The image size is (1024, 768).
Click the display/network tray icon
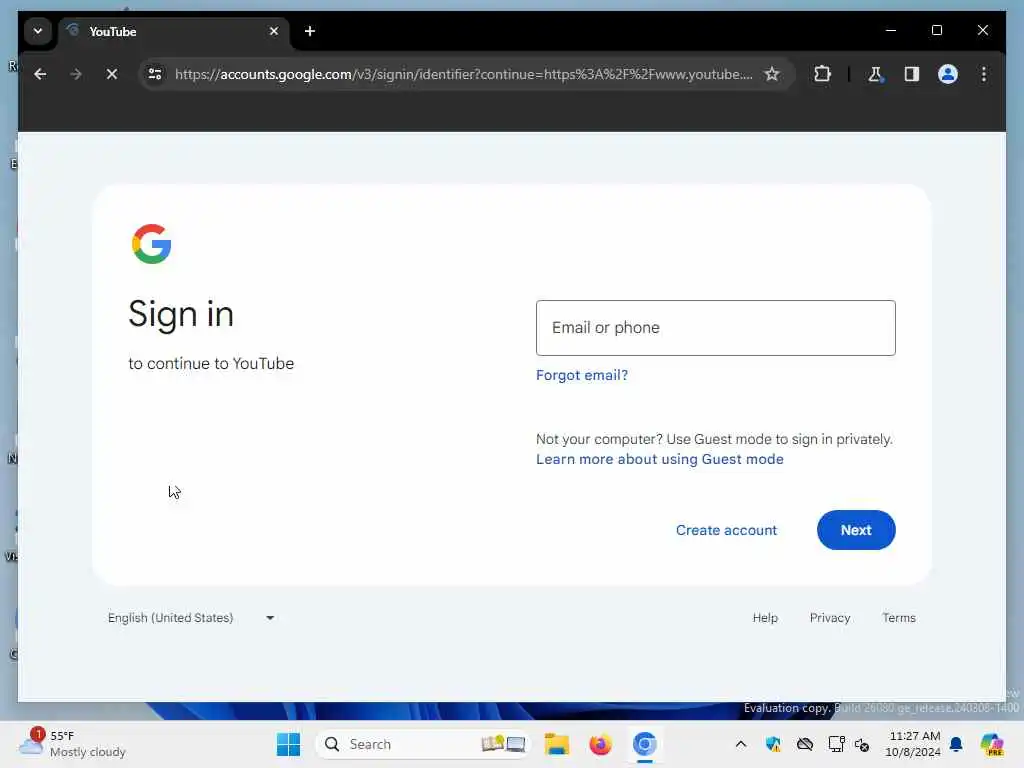(836, 744)
